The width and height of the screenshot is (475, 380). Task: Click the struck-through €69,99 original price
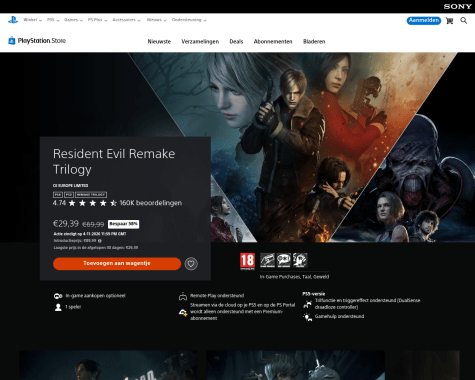pyautogui.click(x=93, y=224)
